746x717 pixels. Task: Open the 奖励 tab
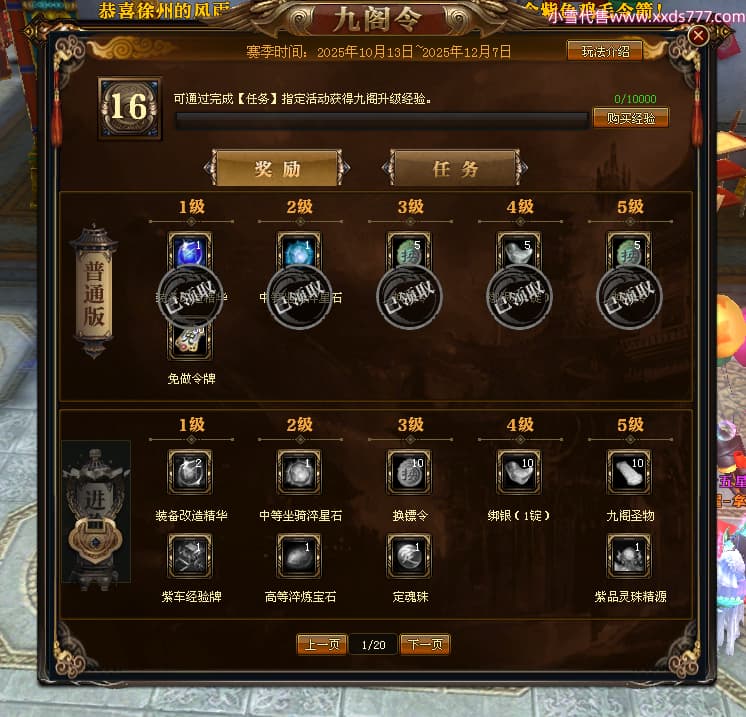277,168
